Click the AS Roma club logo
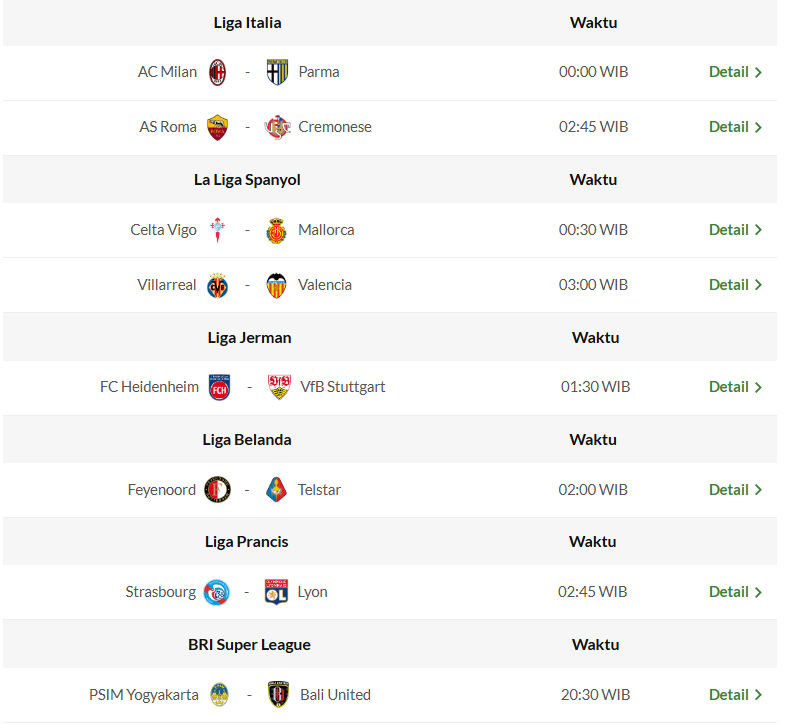This screenshot has height=725, width=786. [x=218, y=127]
